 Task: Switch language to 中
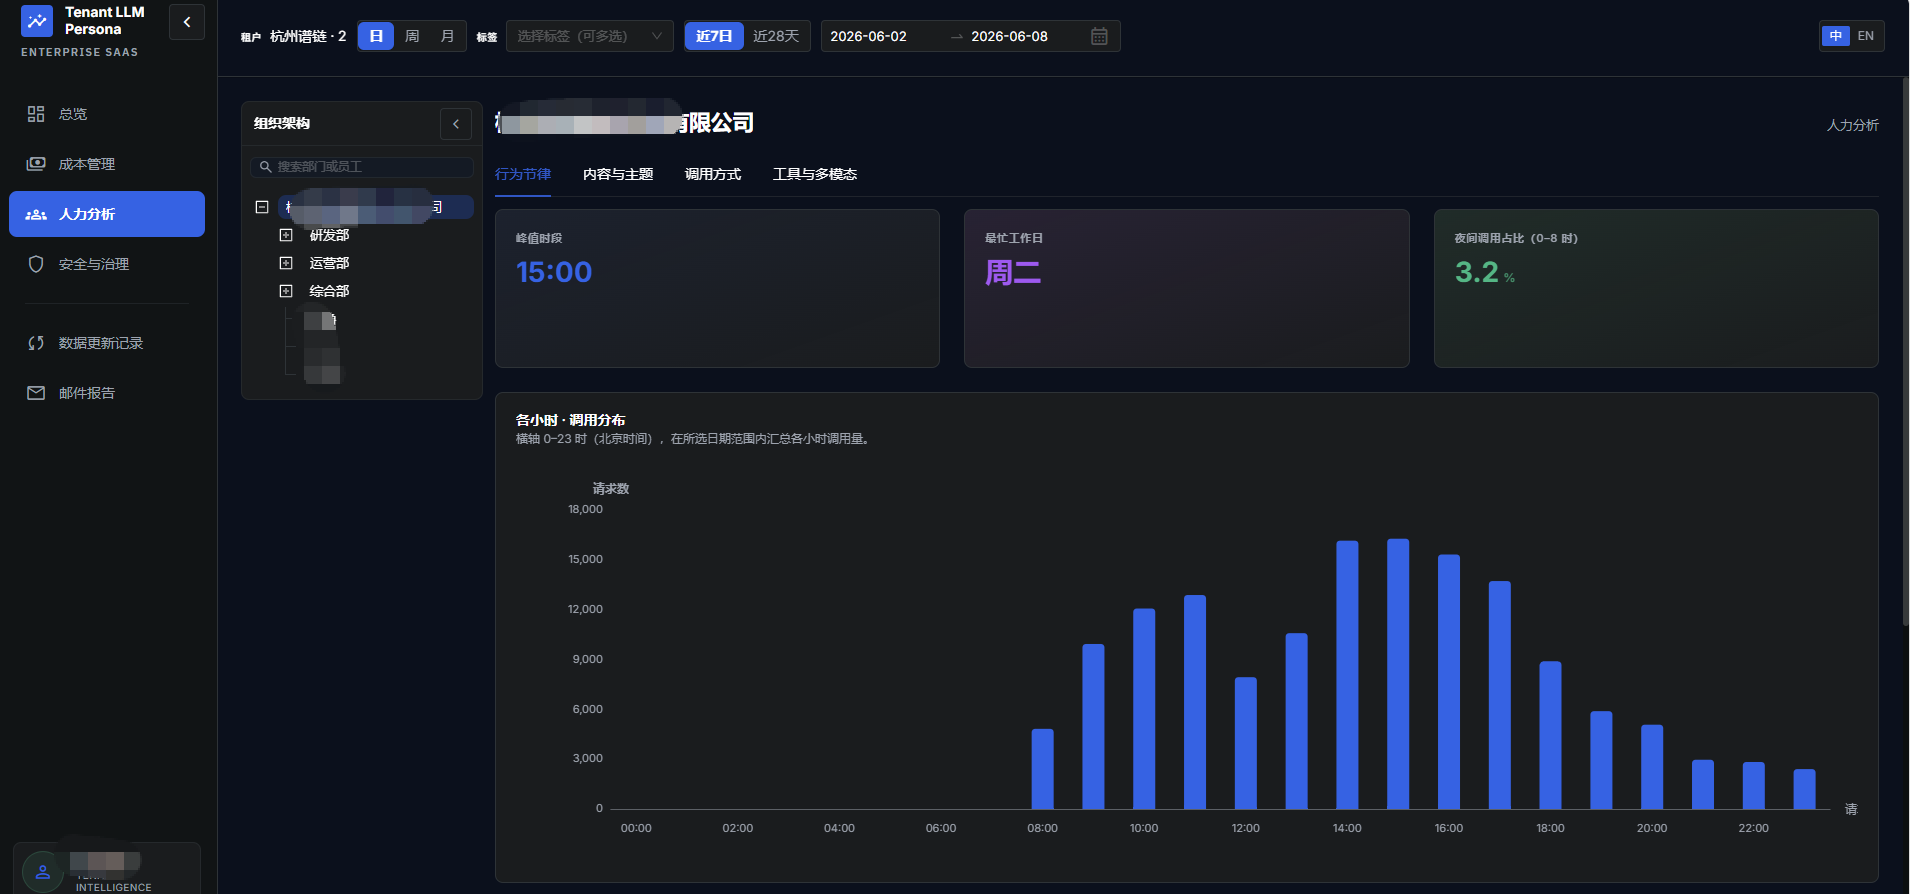1835,36
